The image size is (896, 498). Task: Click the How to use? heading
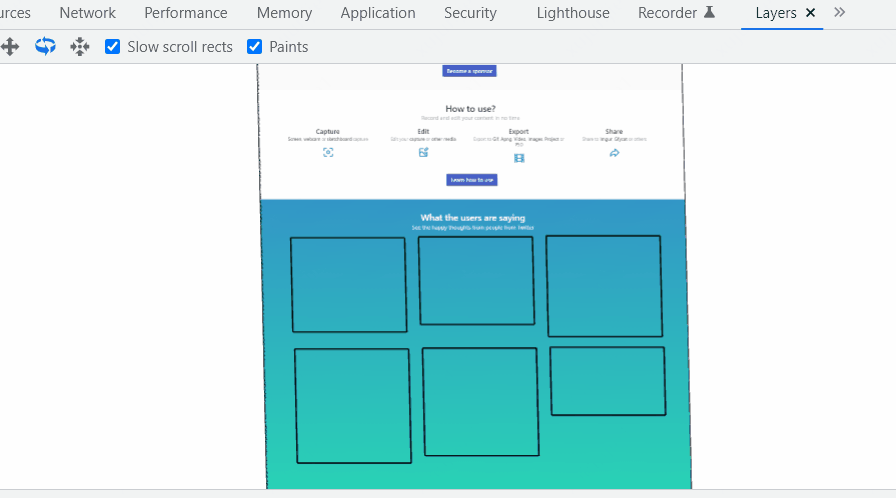coord(470,109)
